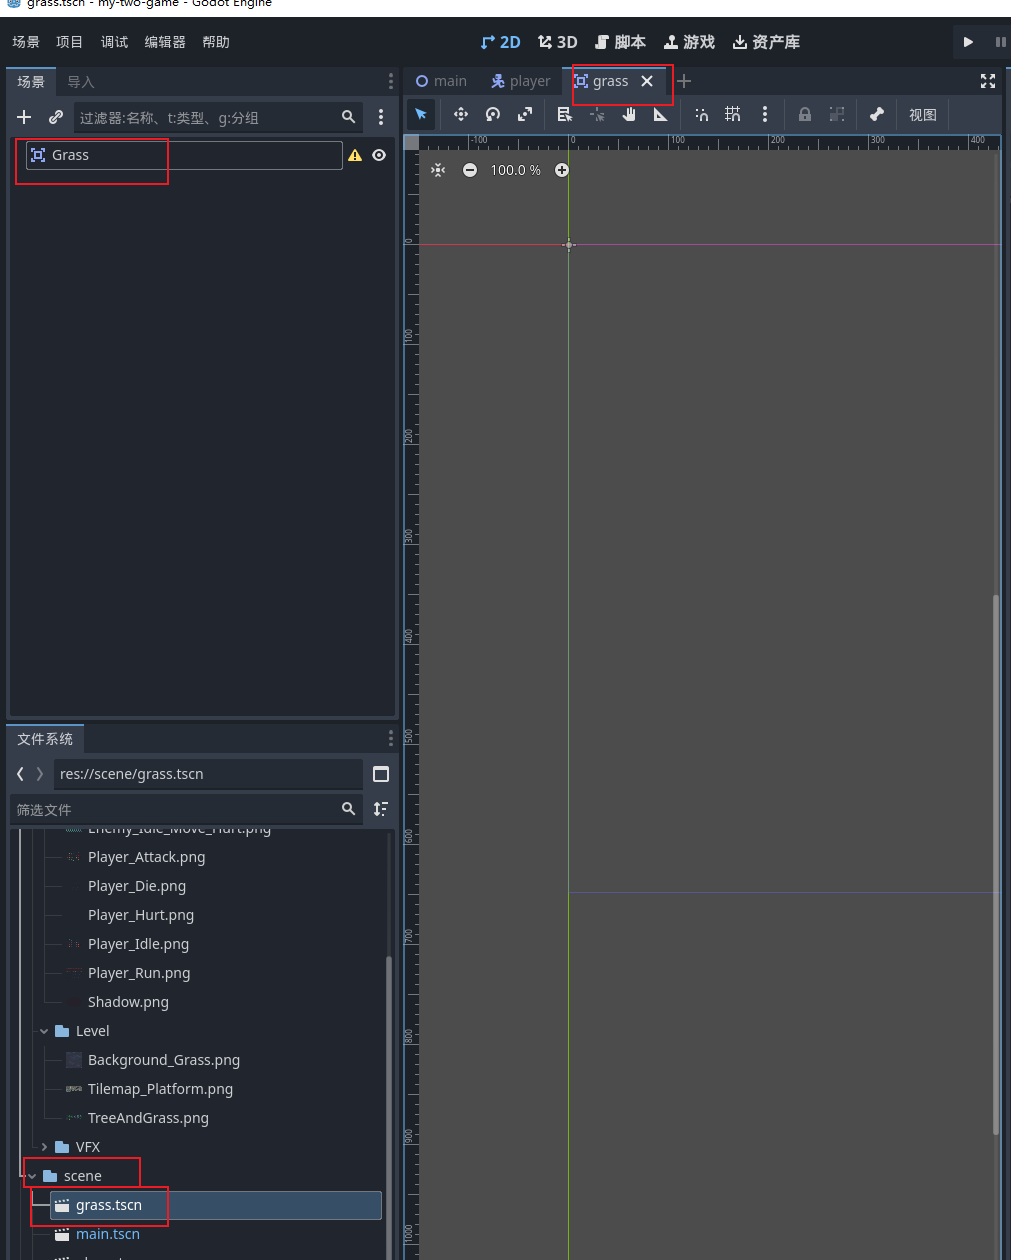Open snapping options three-dot menu
Viewport: 1011px width, 1260px height.
pos(765,114)
